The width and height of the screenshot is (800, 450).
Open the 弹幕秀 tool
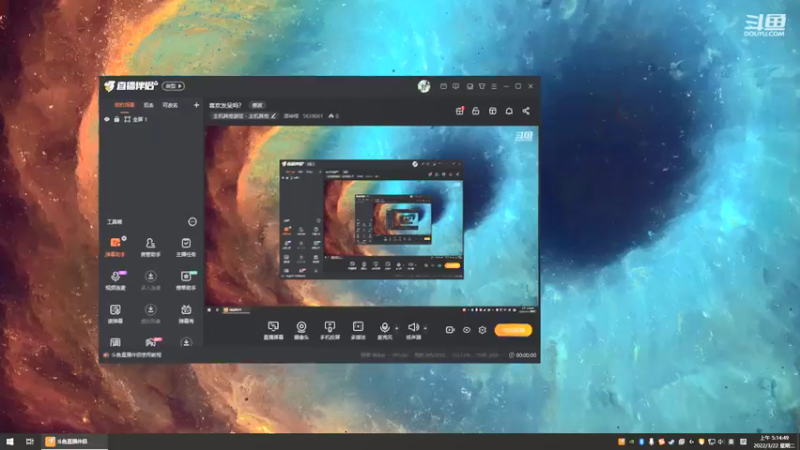186,313
